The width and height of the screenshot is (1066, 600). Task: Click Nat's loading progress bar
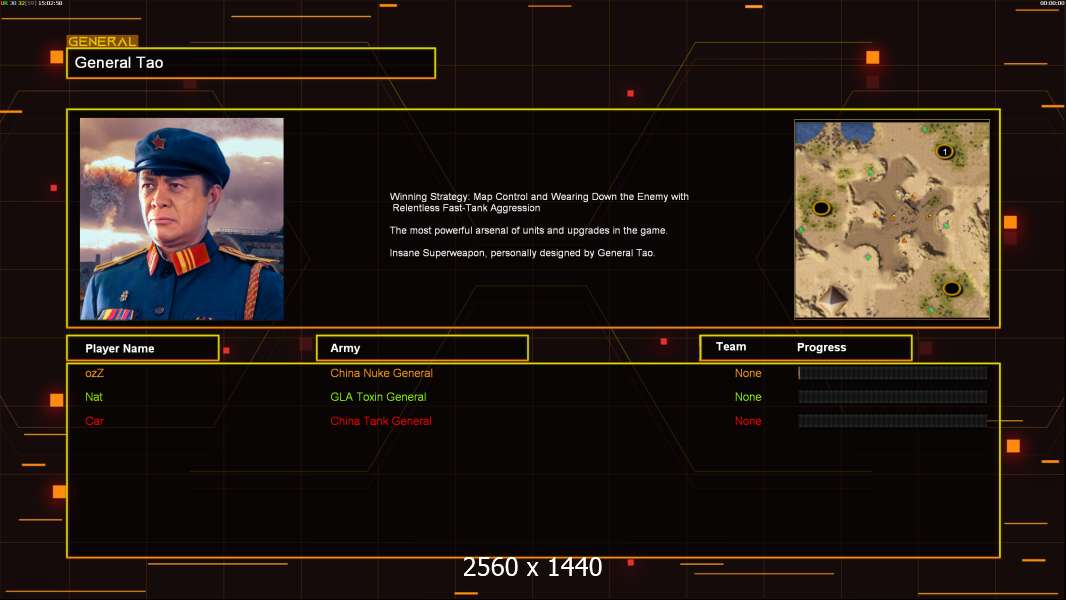893,397
